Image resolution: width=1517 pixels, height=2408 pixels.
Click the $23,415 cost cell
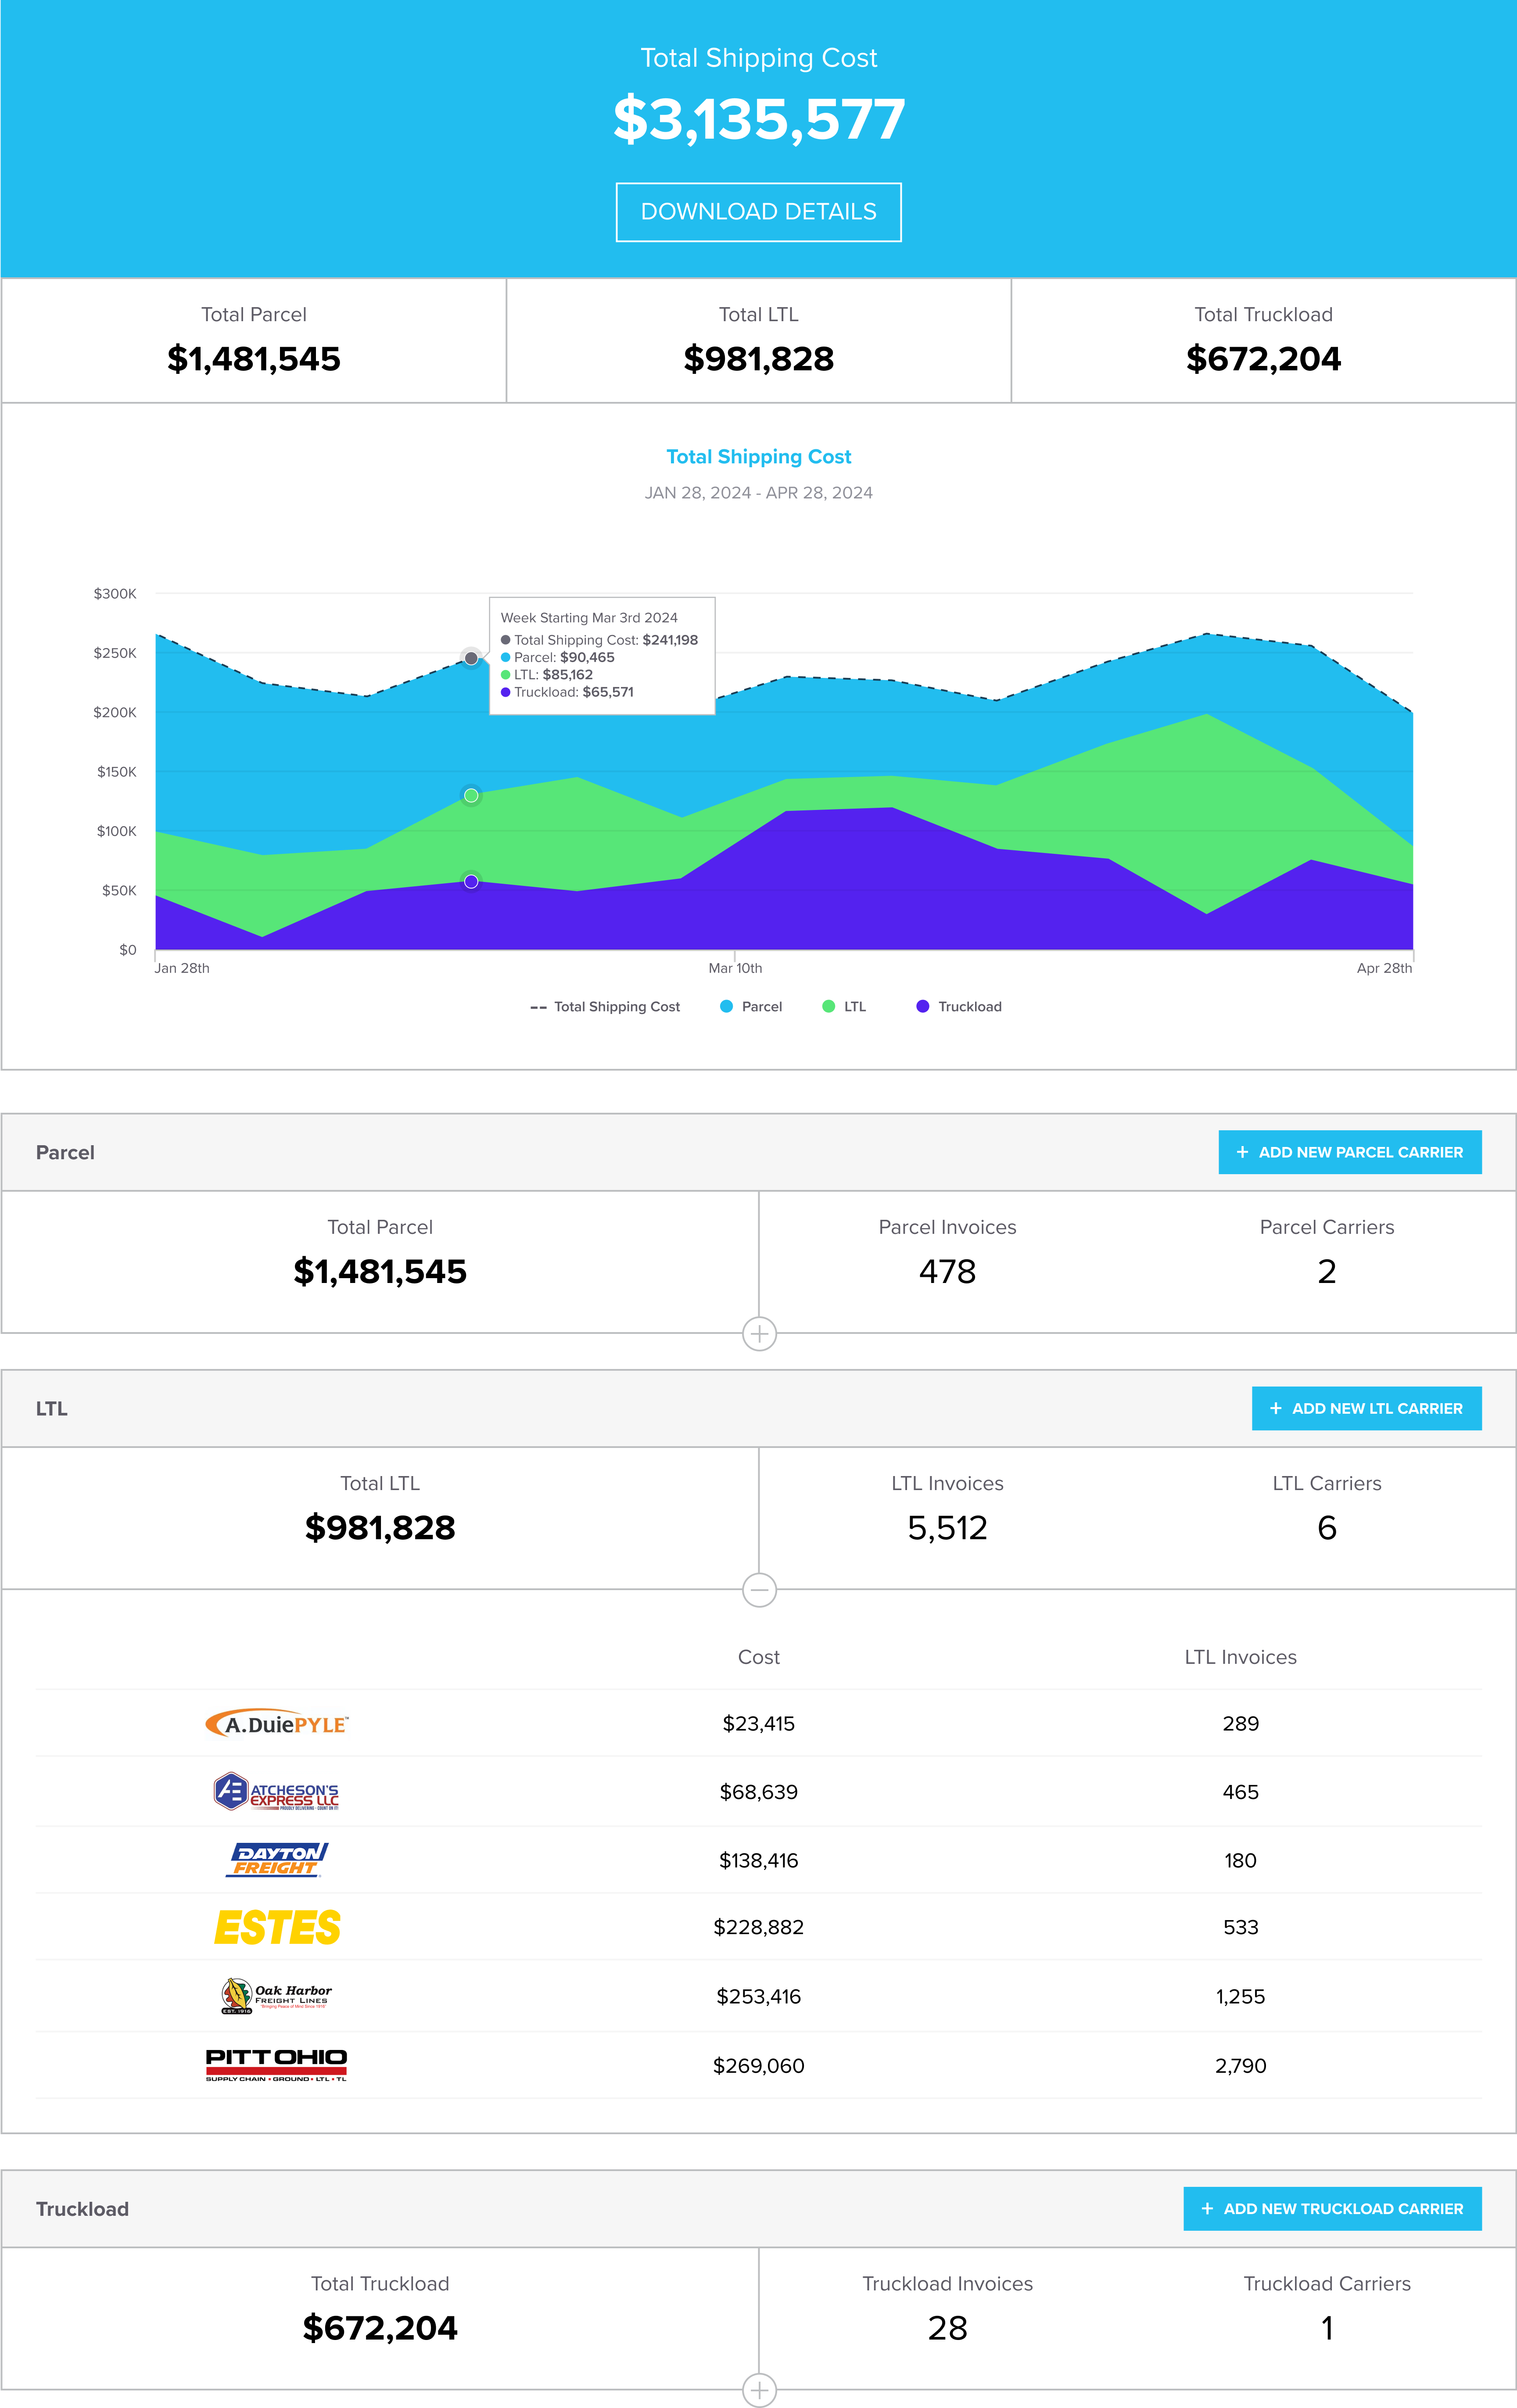tap(759, 1723)
